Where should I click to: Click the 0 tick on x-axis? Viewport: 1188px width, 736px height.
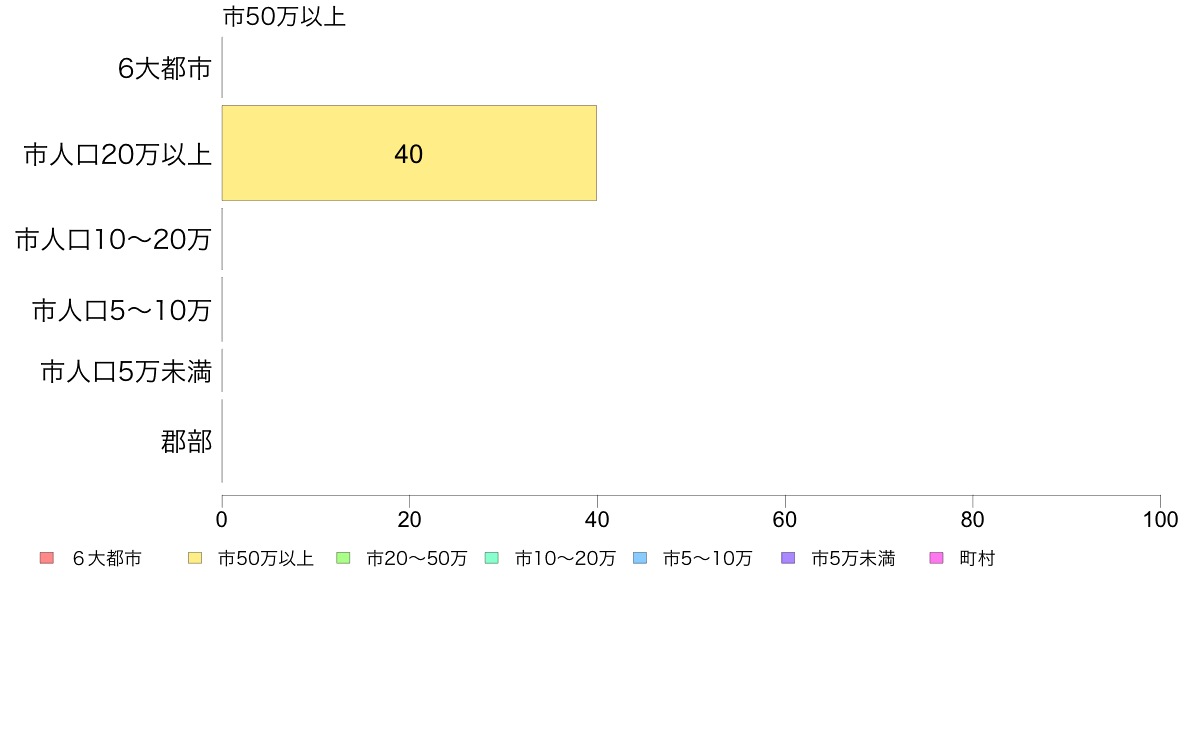tap(222, 519)
